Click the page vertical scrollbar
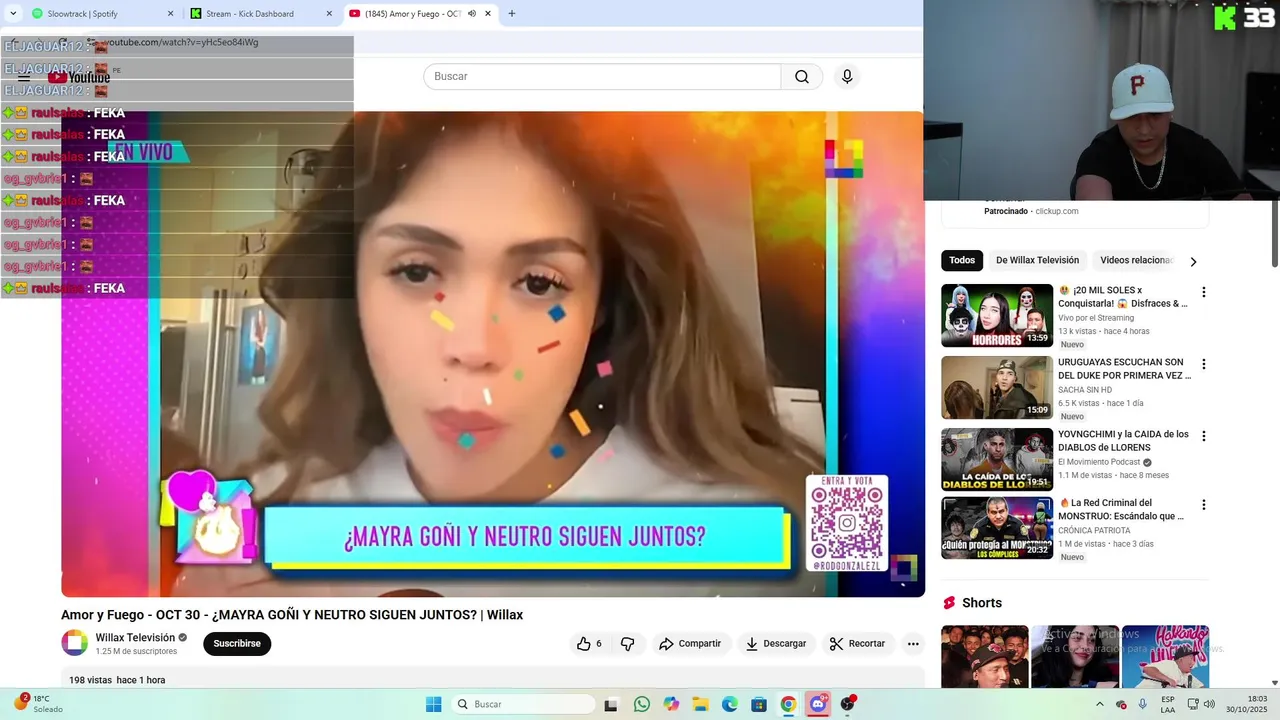Viewport: 1280px width, 720px height. (x=1274, y=235)
